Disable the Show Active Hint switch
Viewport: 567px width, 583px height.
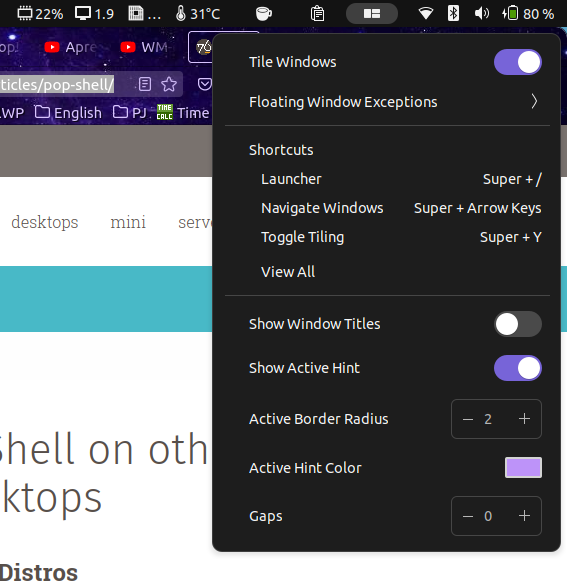click(518, 368)
